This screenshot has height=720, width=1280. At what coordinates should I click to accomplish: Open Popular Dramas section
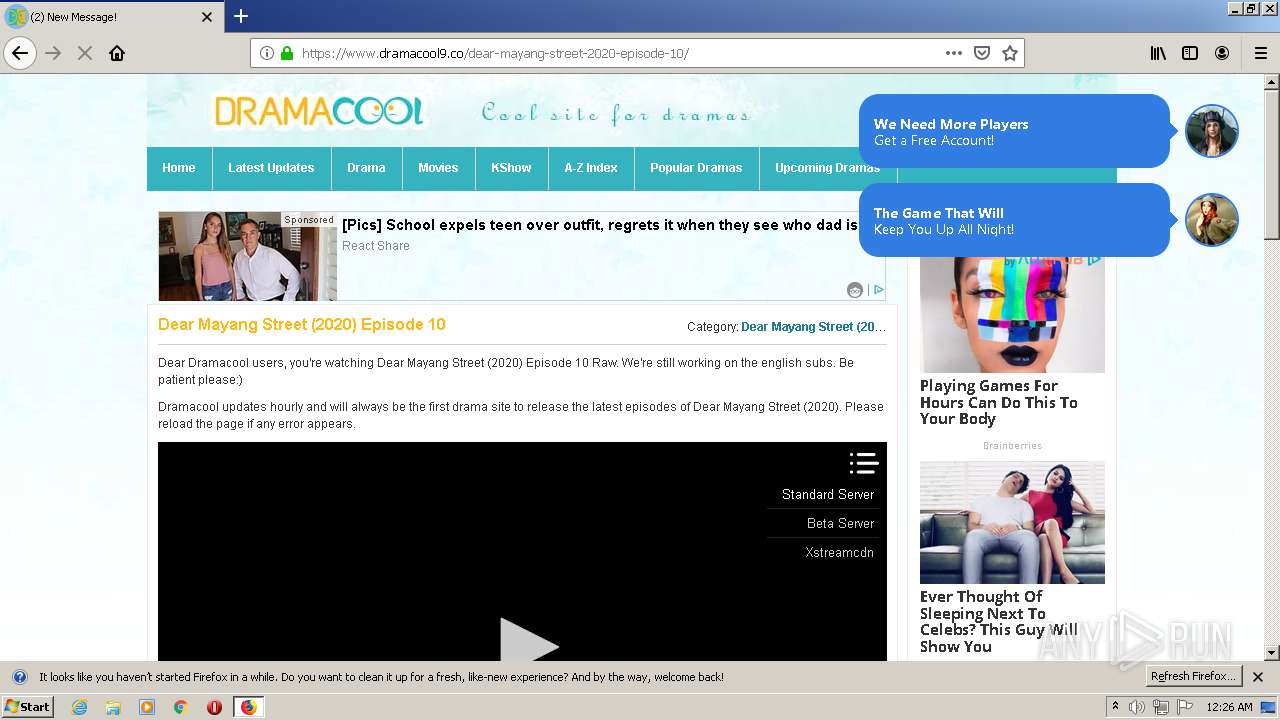(696, 168)
